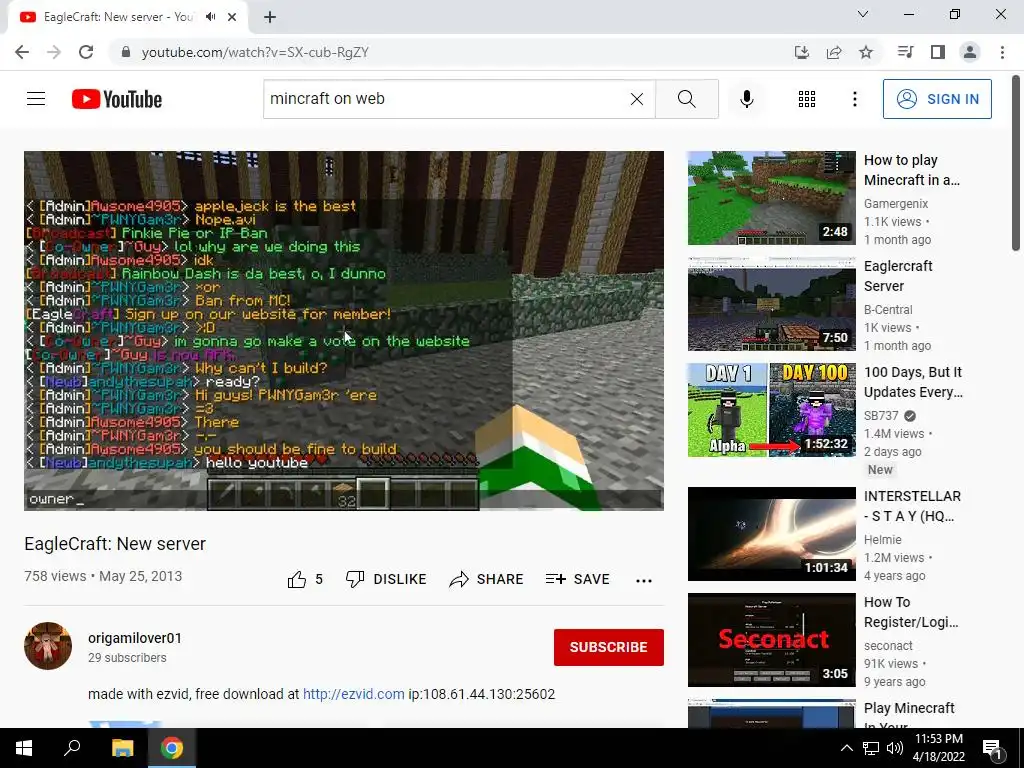Open more actions ellipsis under video
The image size is (1024, 768).
644,580
